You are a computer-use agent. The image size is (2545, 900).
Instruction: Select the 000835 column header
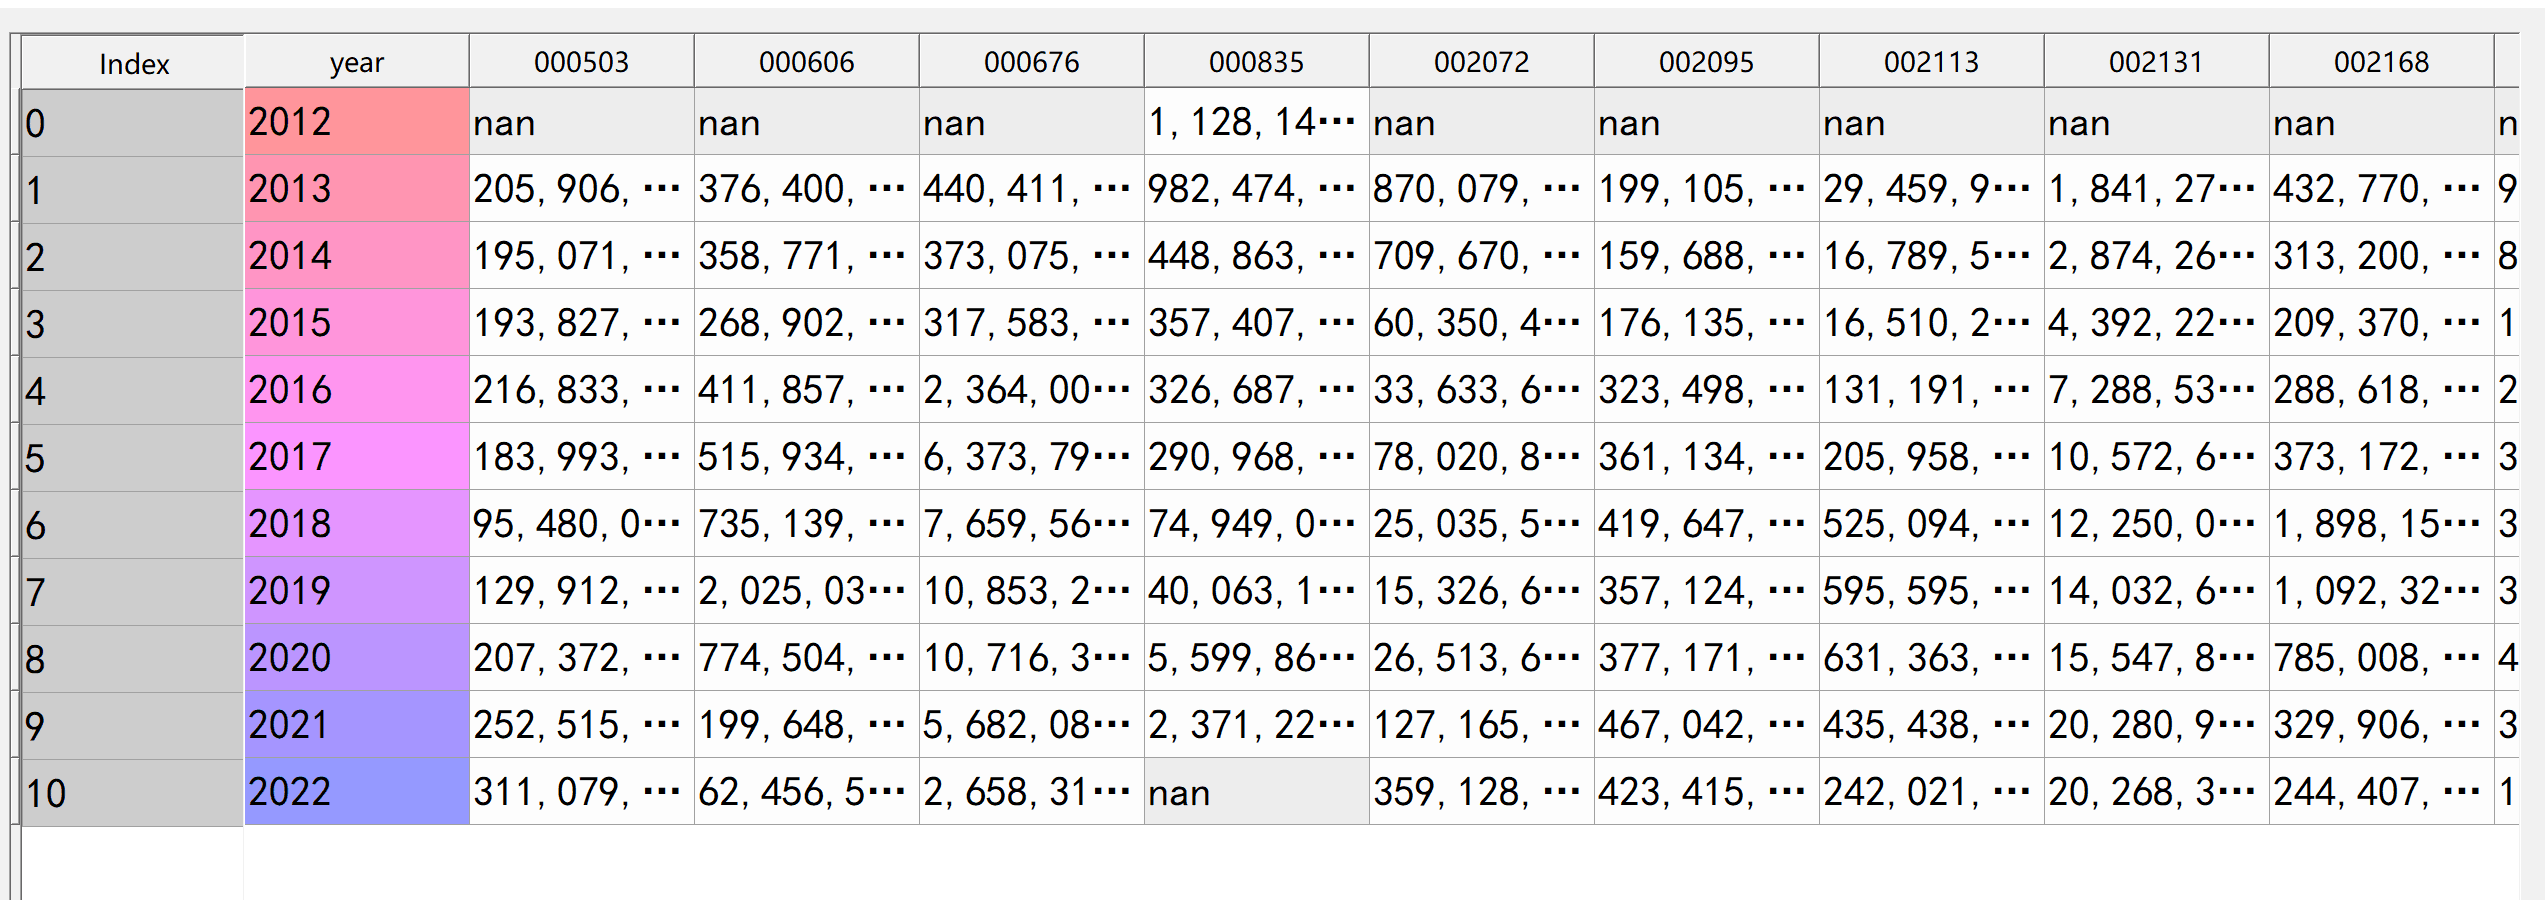tap(1257, 62)
